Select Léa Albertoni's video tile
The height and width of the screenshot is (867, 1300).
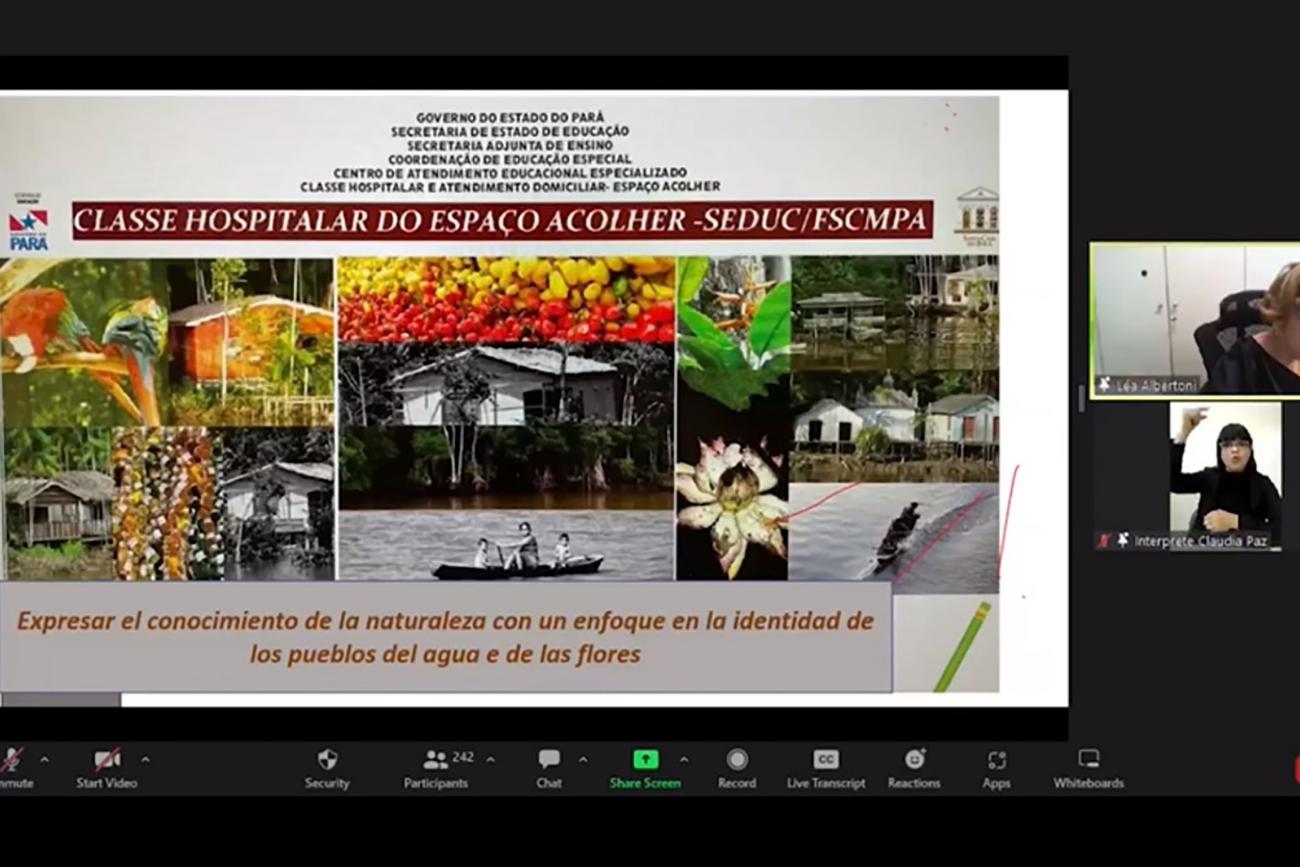1195,320
